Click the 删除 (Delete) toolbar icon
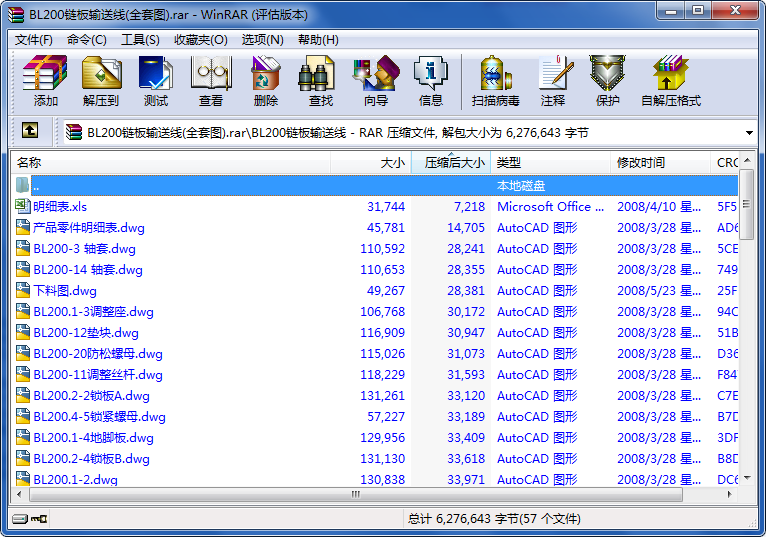Screen dimensions: 766x537 [266, 73]
